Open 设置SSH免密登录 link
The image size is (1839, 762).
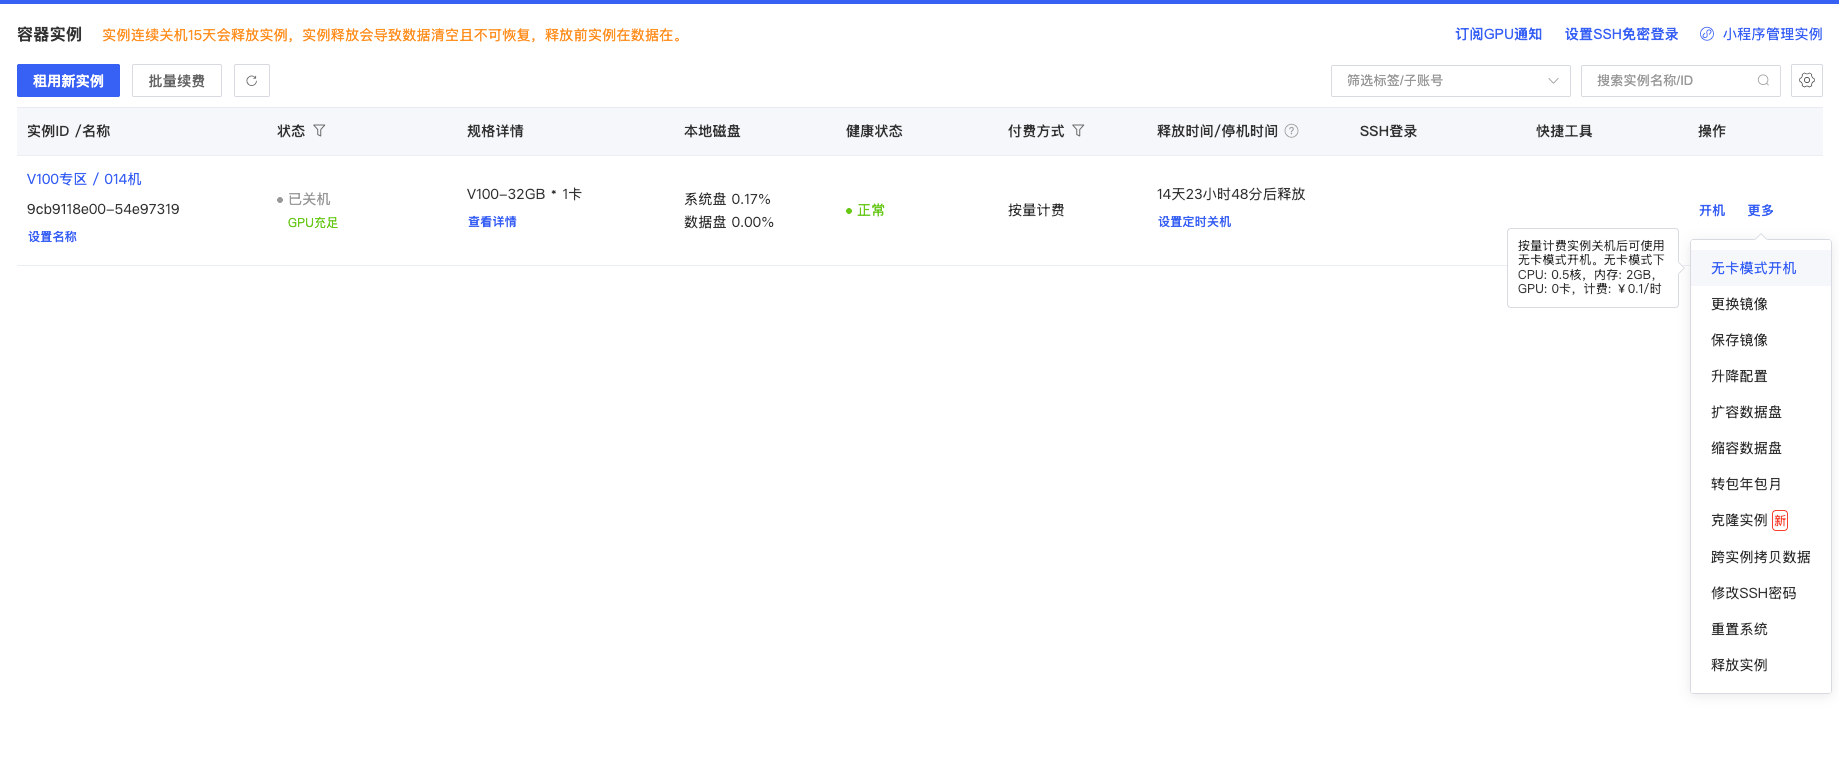(1621, 34)
